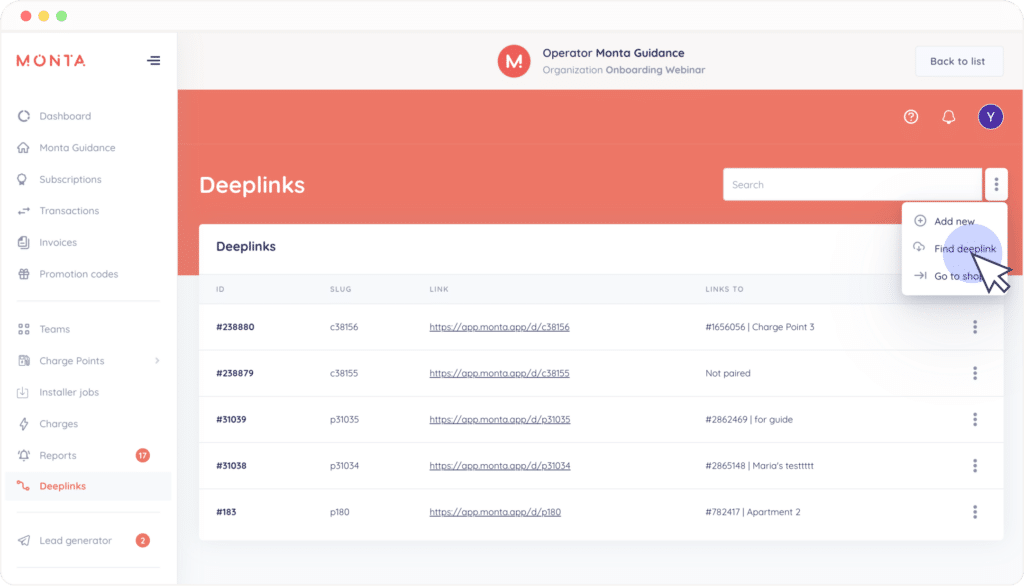Open link https://app.monta.app/d/p31035
Image resolution: width=1024 pixels, height=586 pixels.
(500, 419)
